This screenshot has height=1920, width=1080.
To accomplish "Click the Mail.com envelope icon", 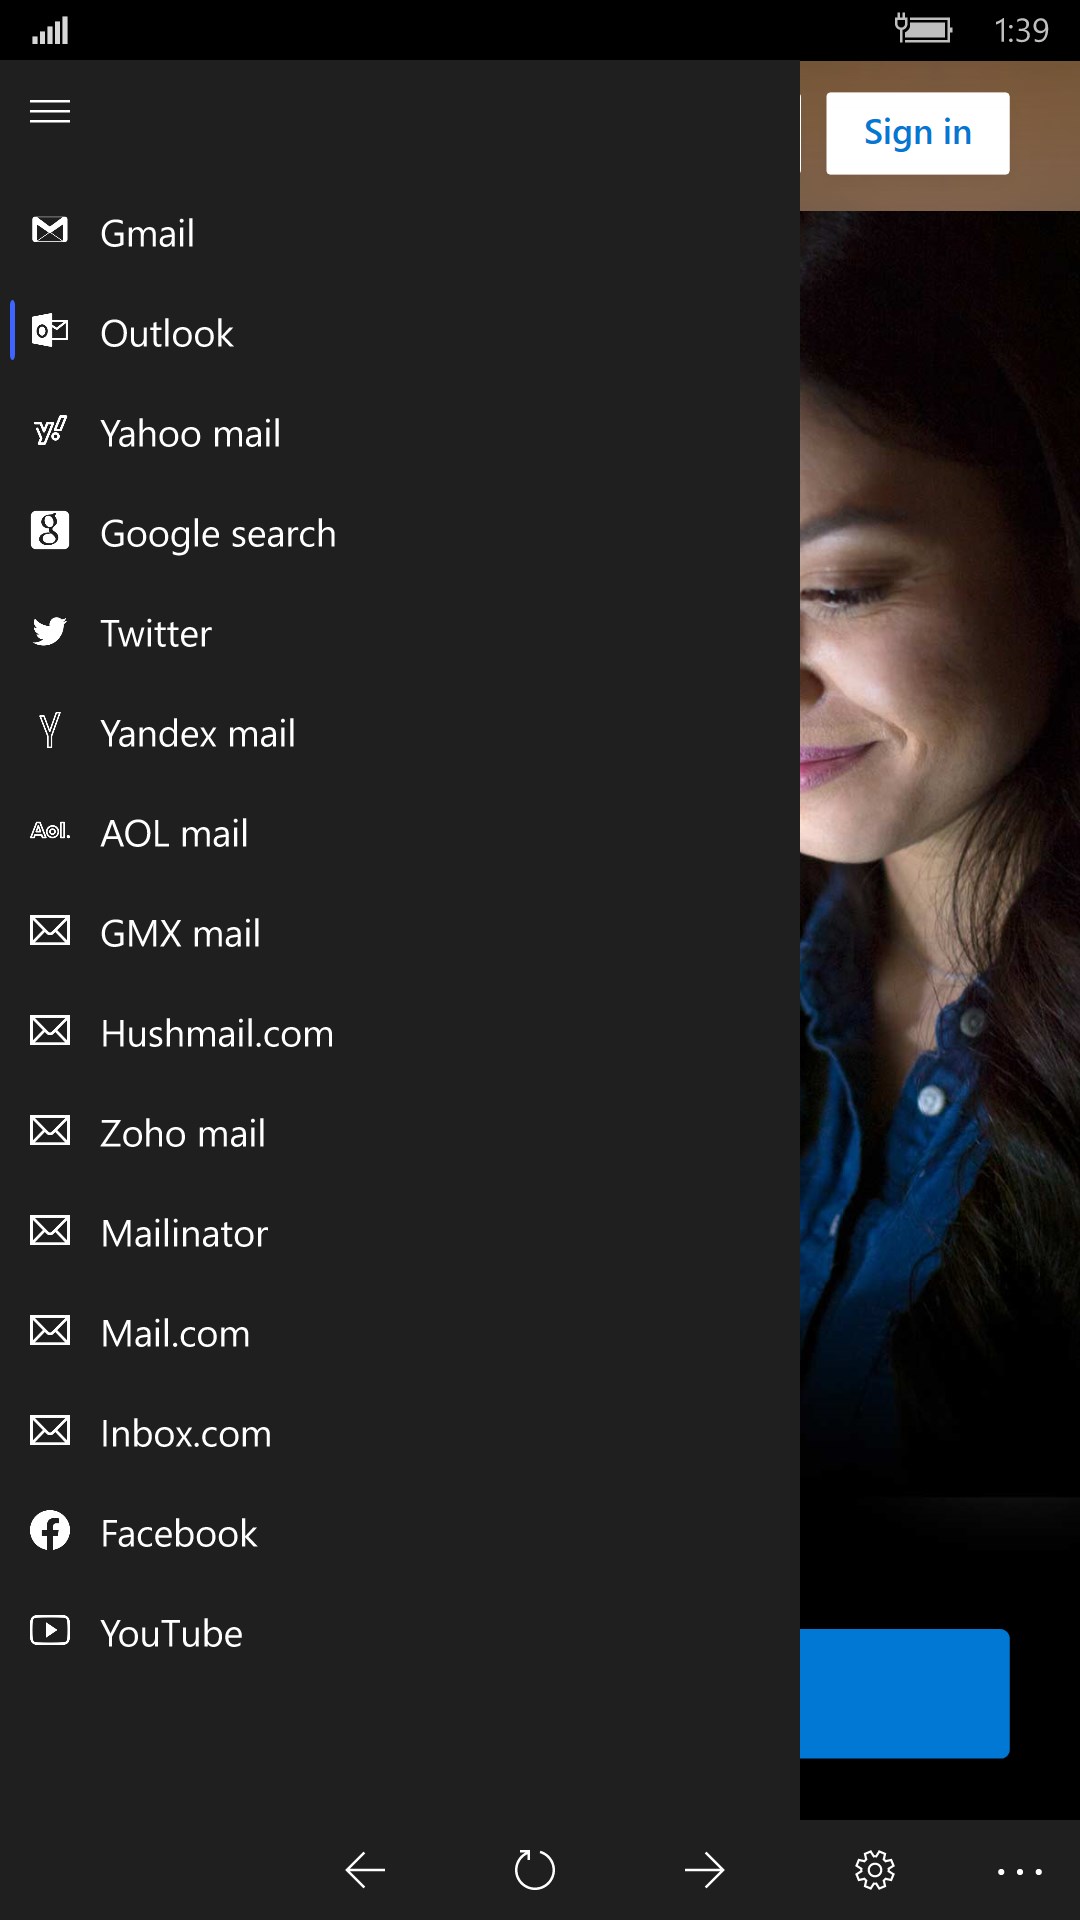I will [x=50, y=1330].
